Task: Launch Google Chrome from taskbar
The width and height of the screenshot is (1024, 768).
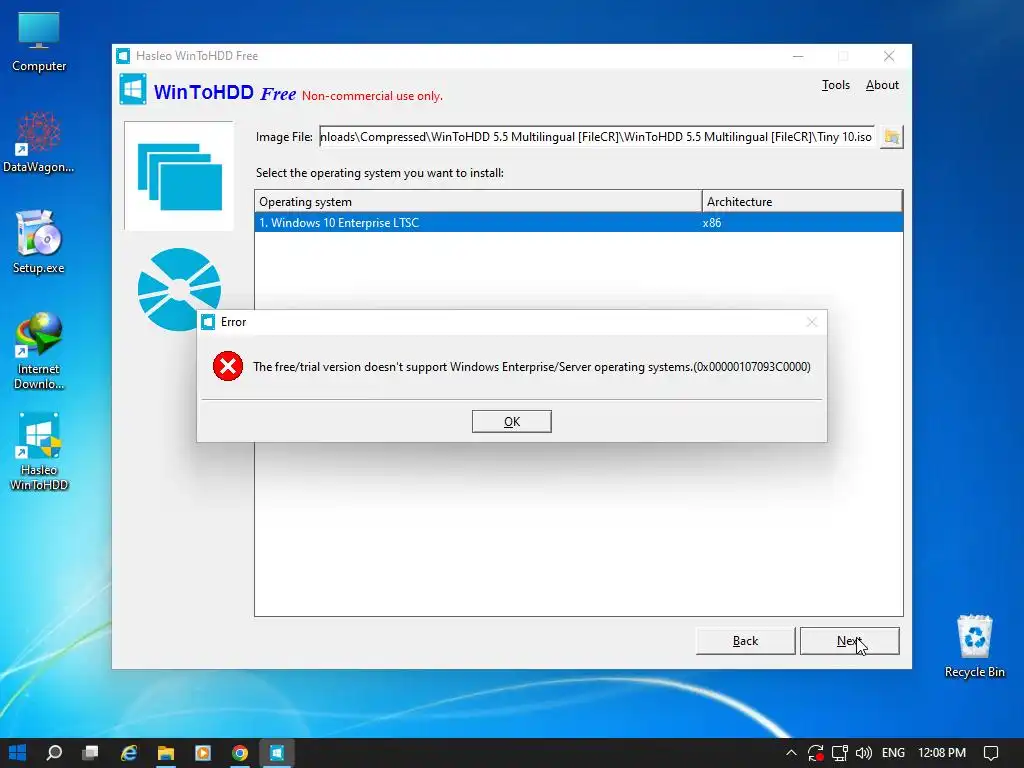Action: click(x=240, y=753)
